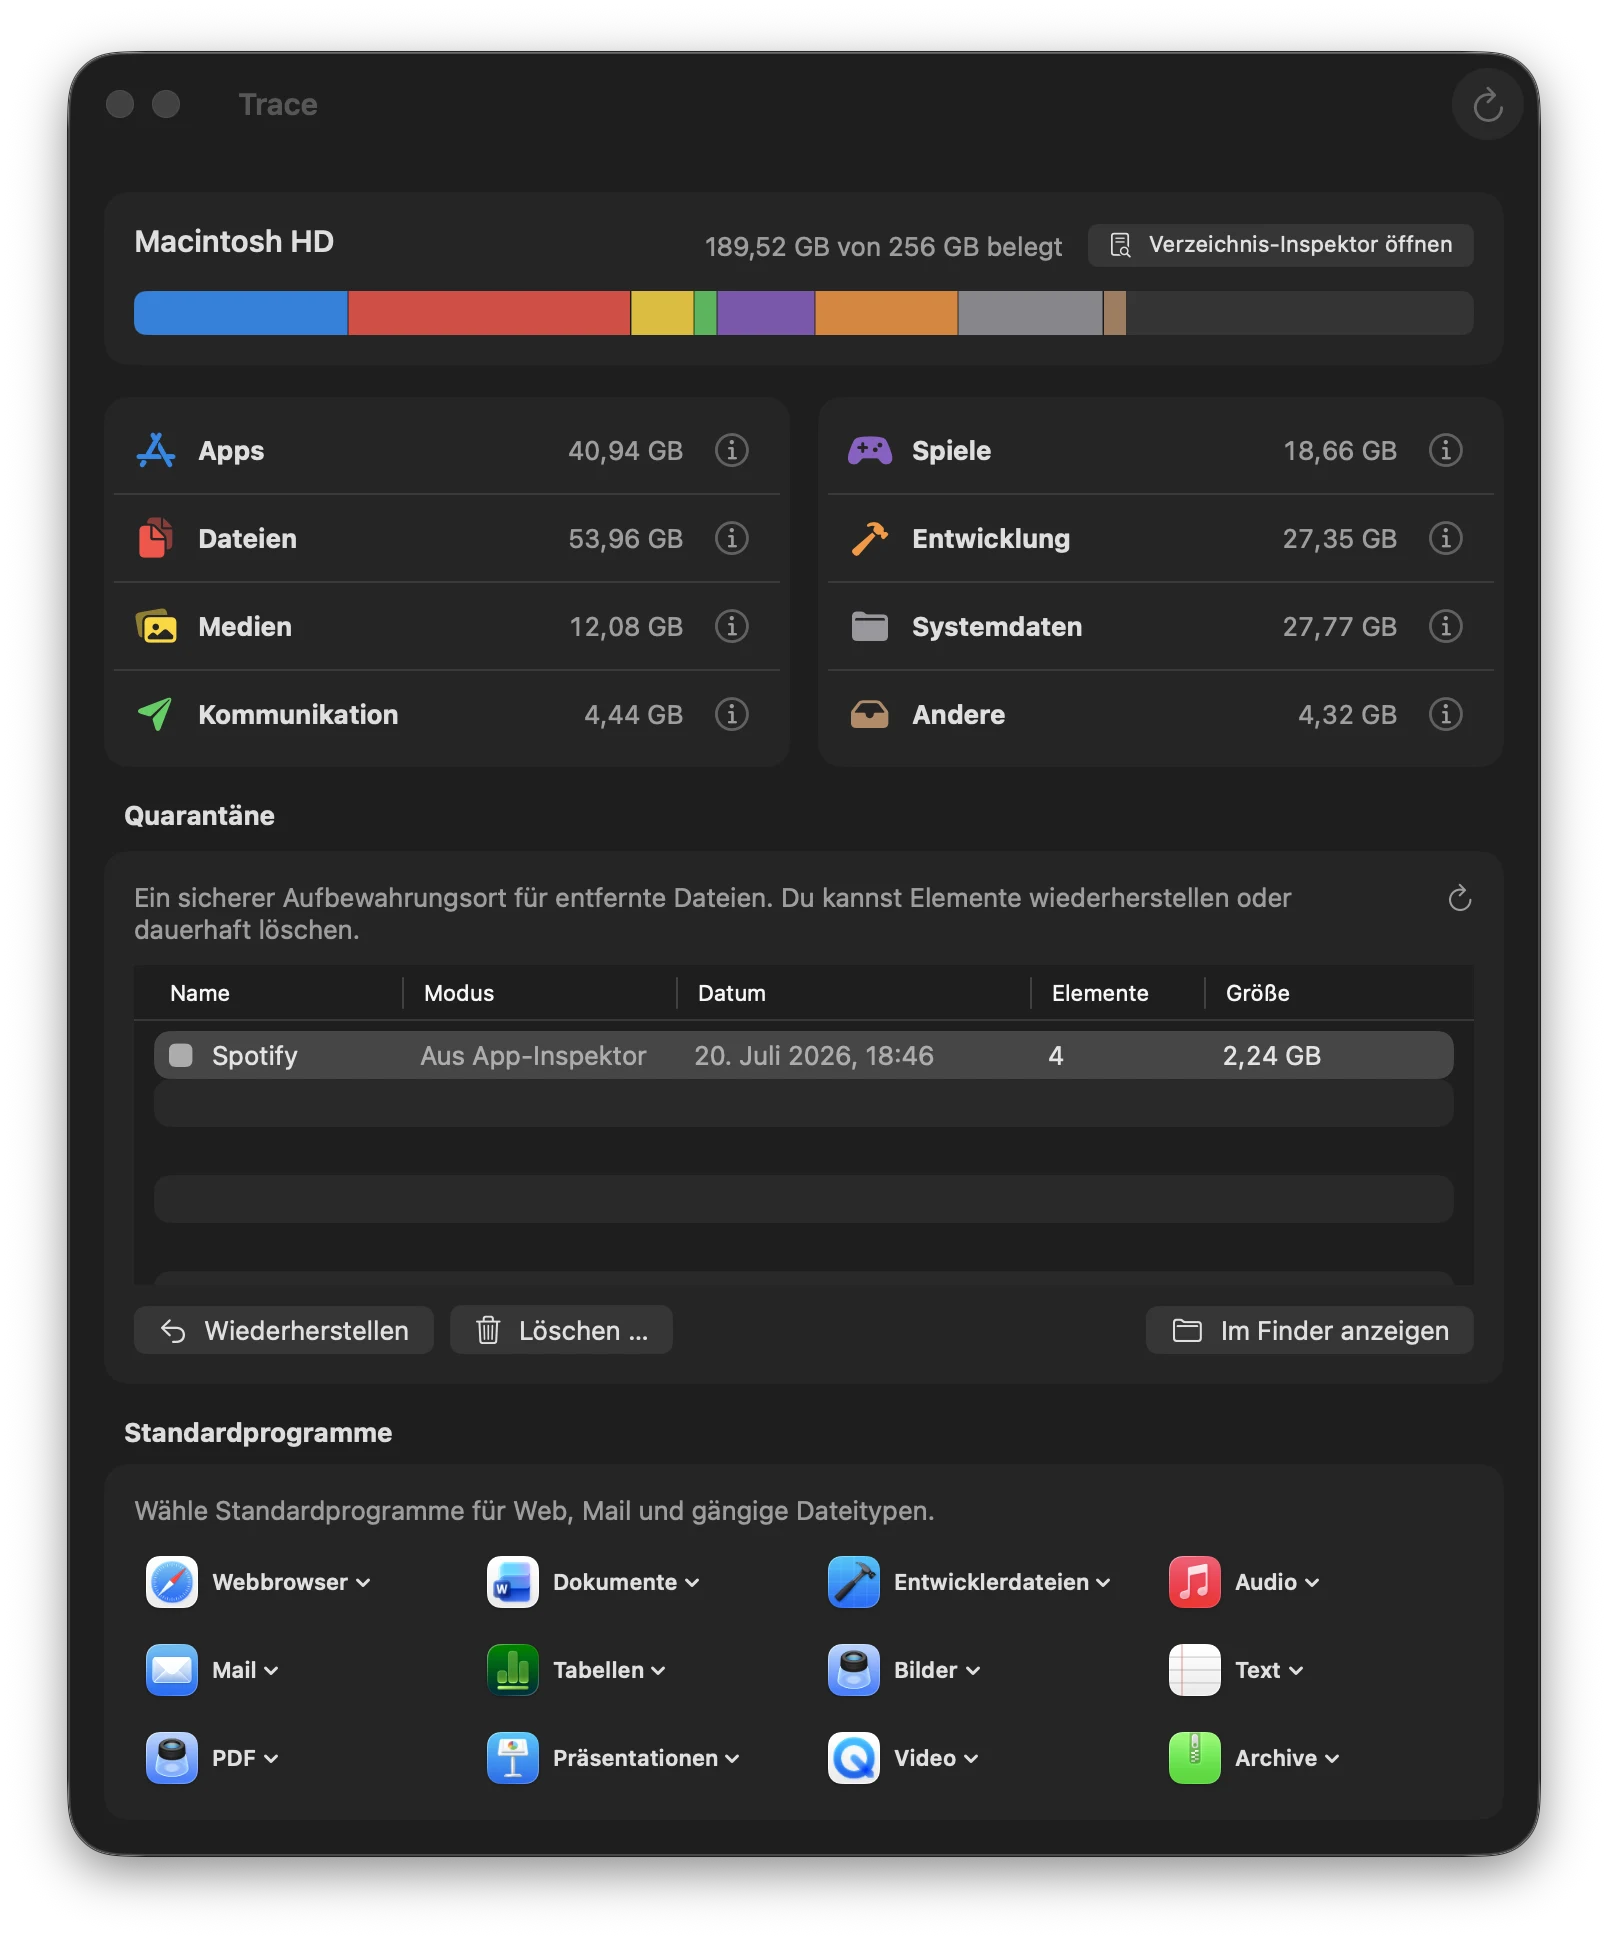Show info for Entwicklung storage
Image resolution: width=1608 pixels, height=1940 pixels.
point(1445,538)
